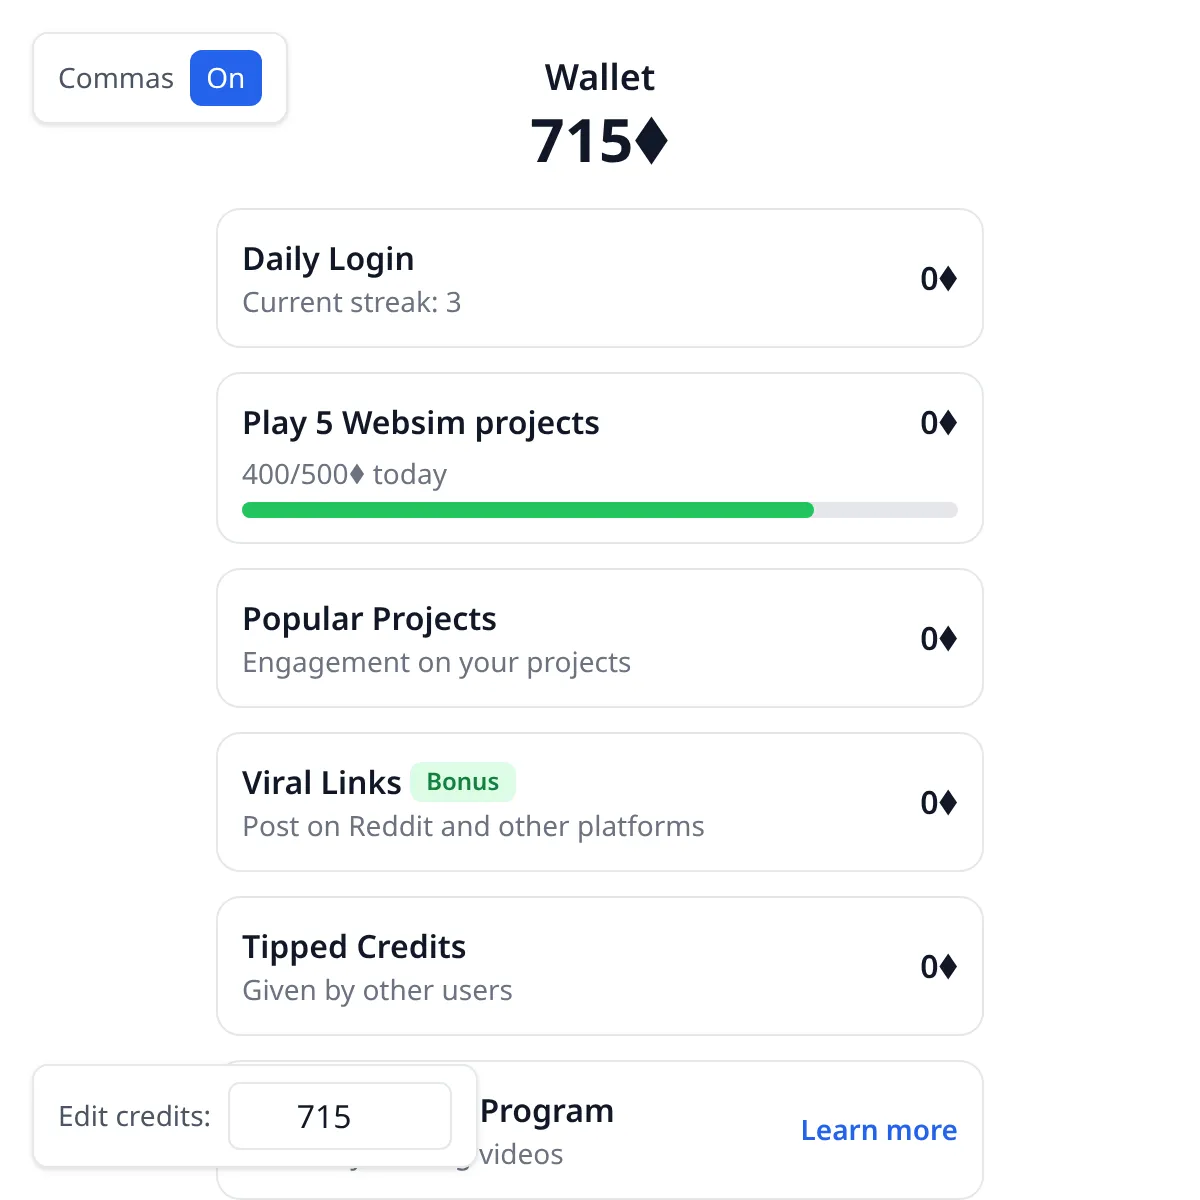Viewport: 1200px width, 1200px height.
Task: Click the diamond icon beside wallet total 715
Action: pyautogui.click(x=652, y=141)
